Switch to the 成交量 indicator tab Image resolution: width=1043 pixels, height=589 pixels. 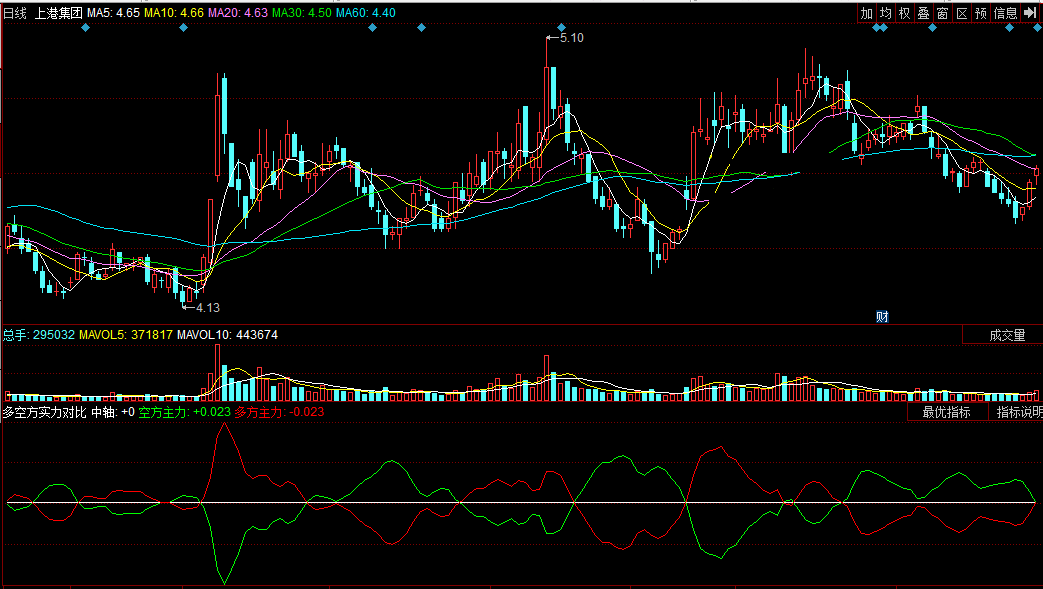[1003, 335]
